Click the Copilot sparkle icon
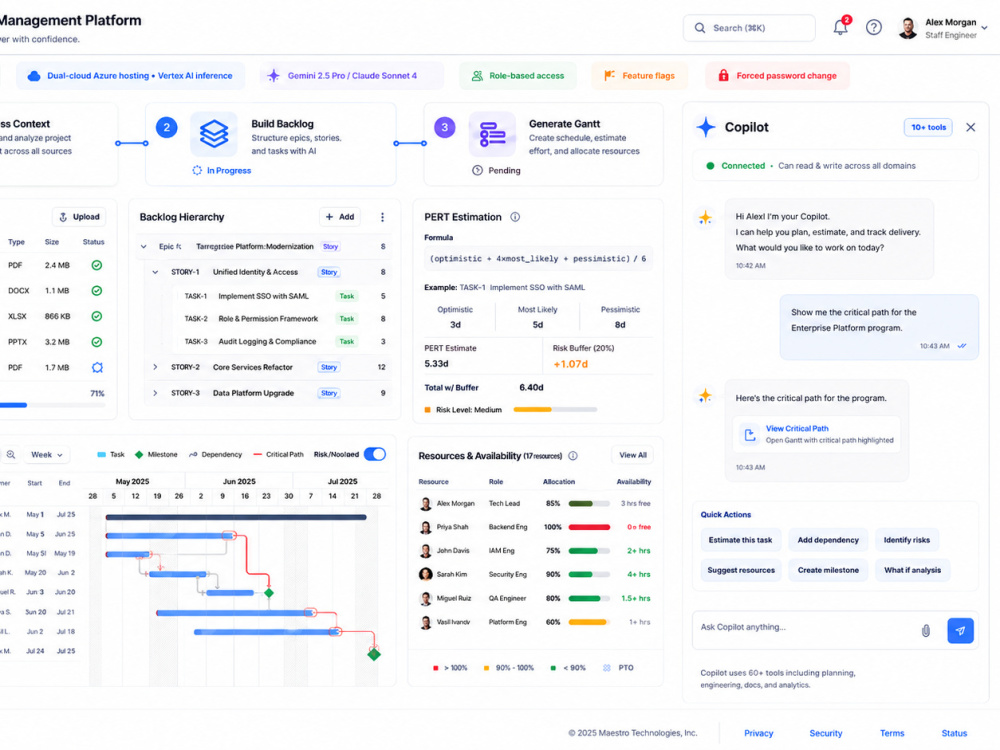The image size is (1000, 750). (706, 127)
